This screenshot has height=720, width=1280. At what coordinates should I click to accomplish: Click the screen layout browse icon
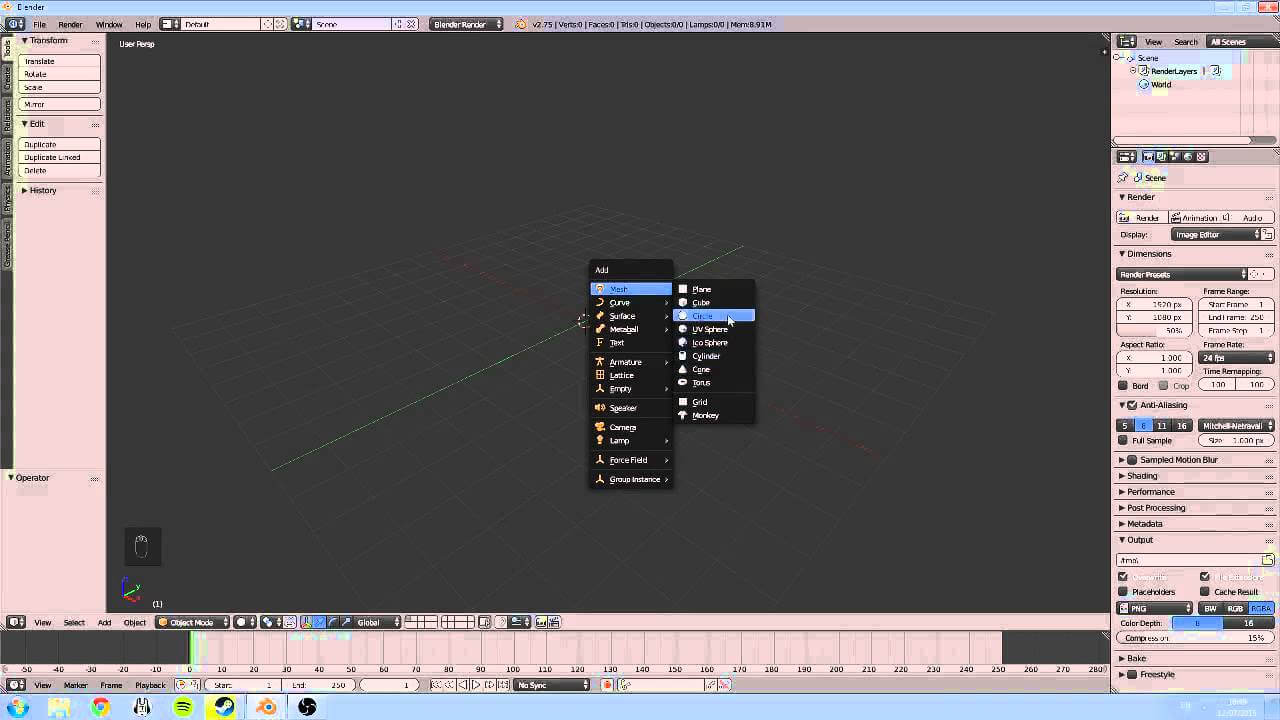pos(168,23)
